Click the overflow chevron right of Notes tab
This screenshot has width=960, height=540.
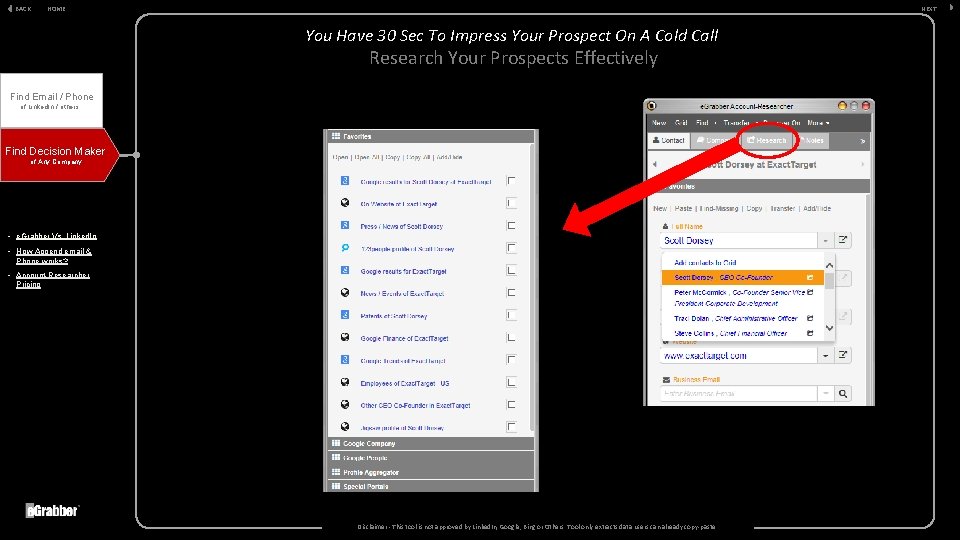click(x=863, y=141)
